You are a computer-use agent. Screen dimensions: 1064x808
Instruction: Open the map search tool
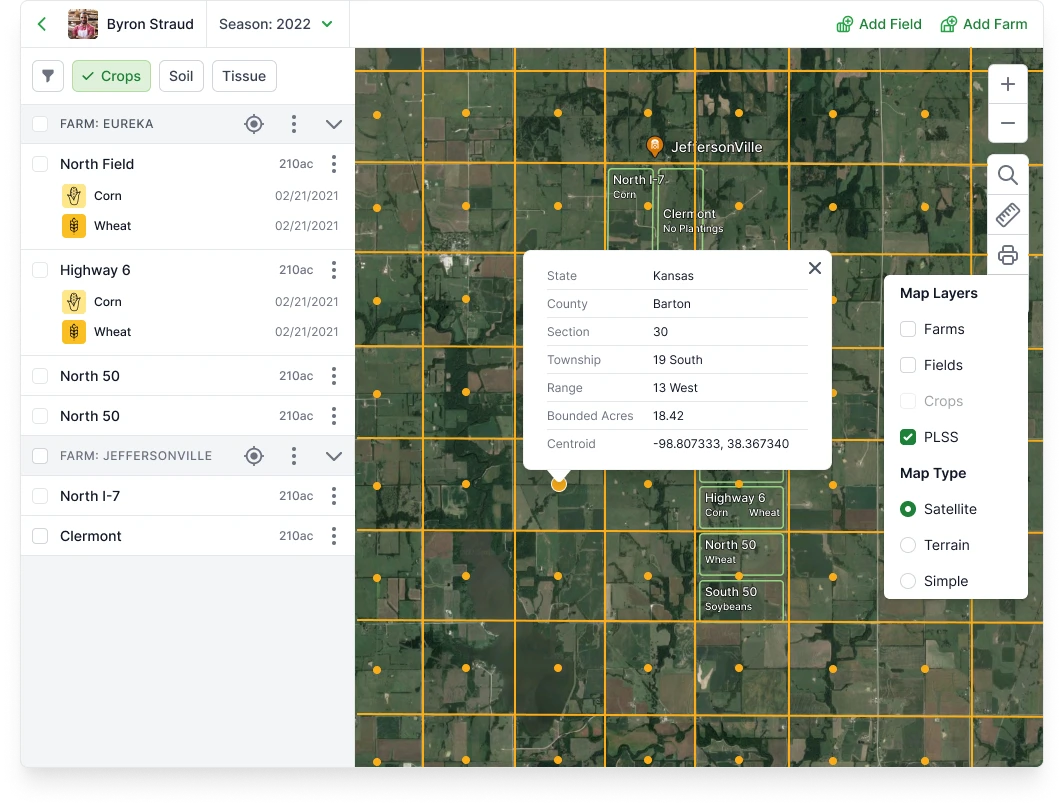click(1007, 176)
